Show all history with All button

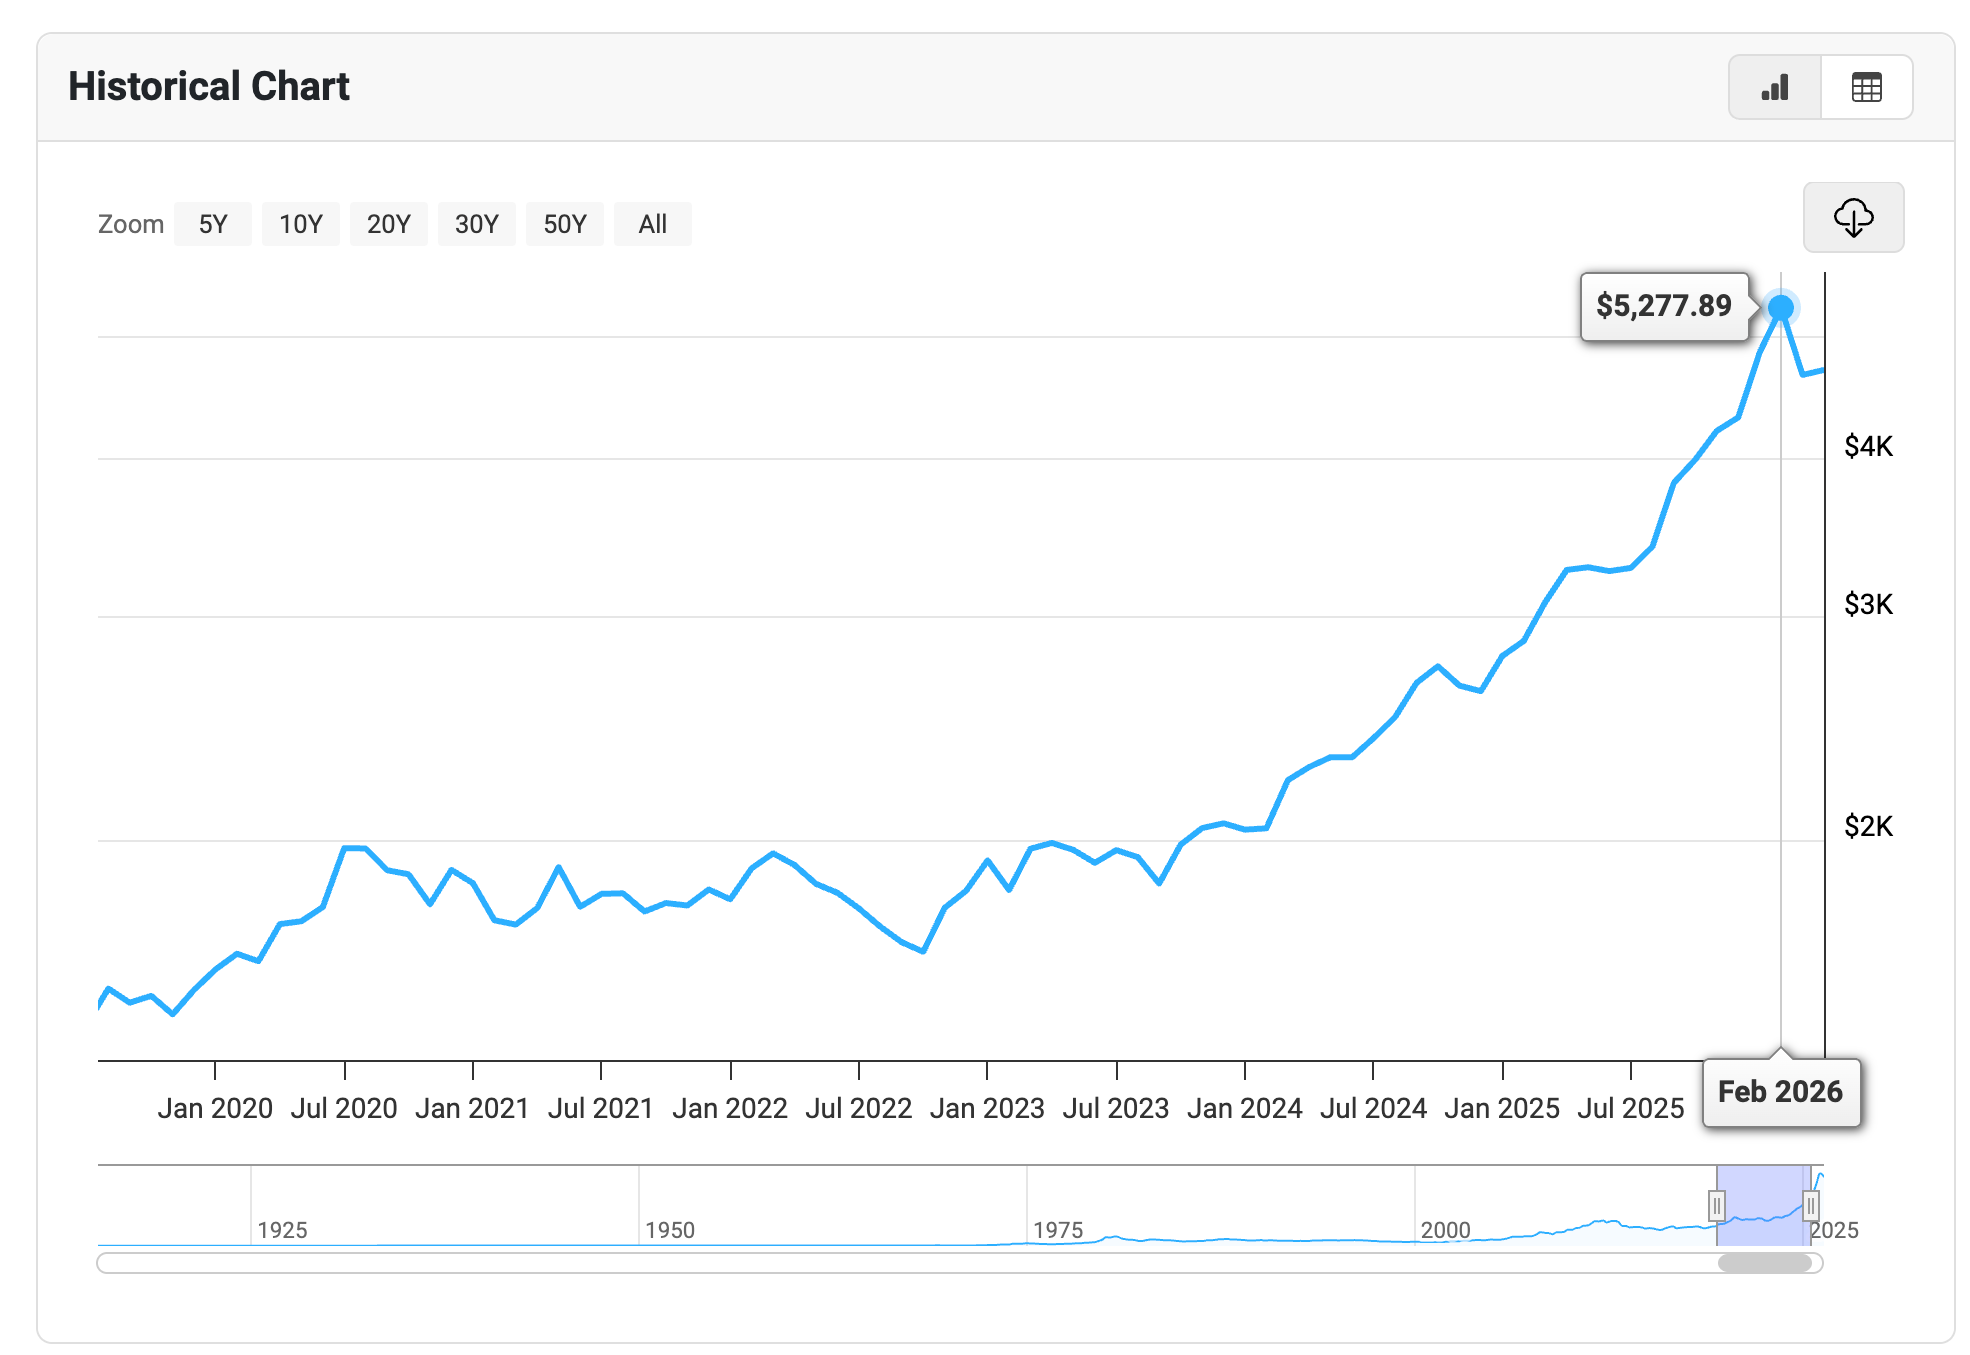[652, 224]
